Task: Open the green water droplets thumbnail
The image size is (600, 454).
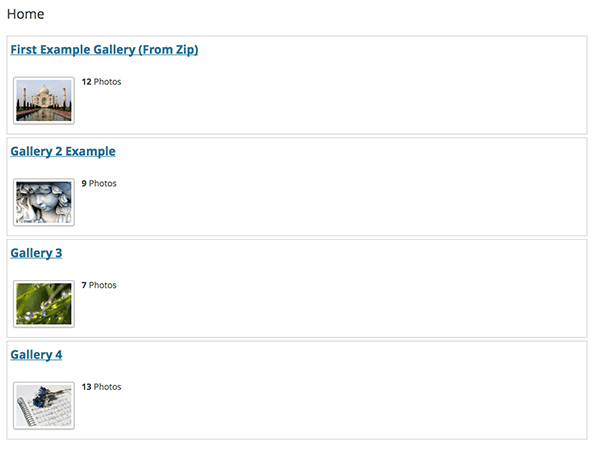Action: (44, 304)
